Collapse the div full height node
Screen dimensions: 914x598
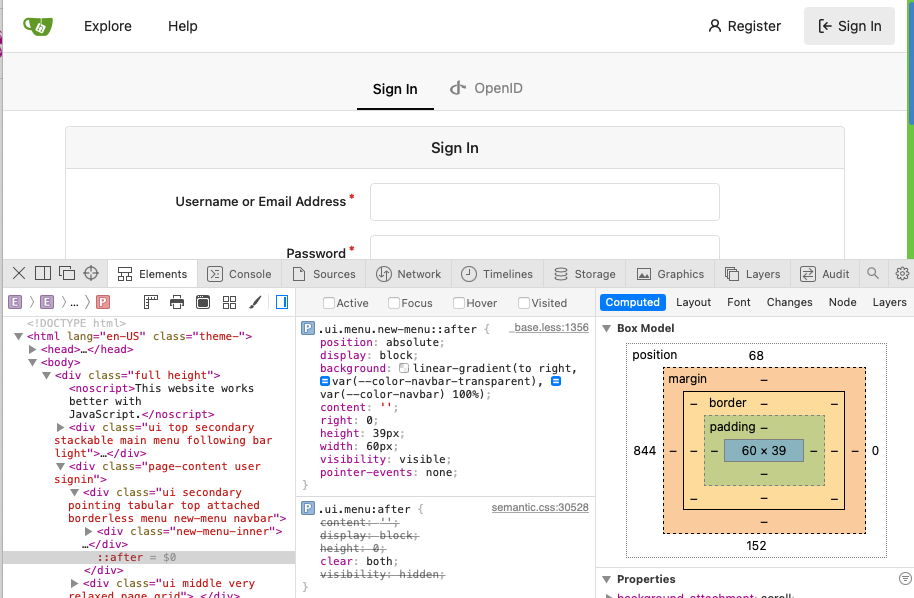tap(47, 375)
